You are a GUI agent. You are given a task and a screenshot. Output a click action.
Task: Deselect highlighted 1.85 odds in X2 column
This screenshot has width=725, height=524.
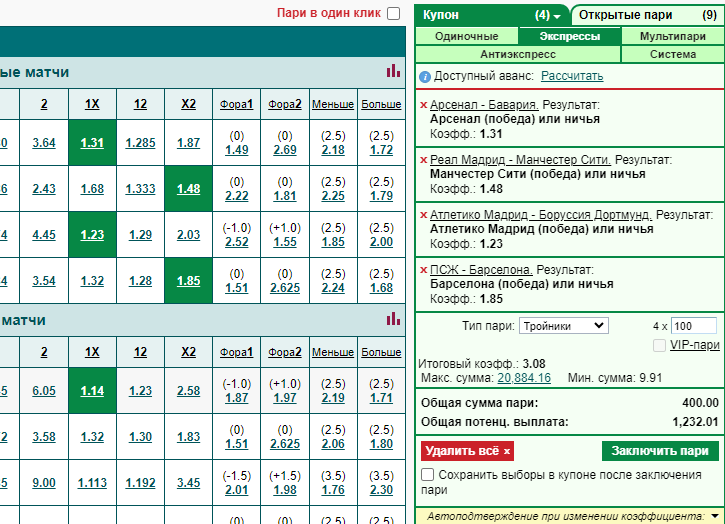point(189,281)
